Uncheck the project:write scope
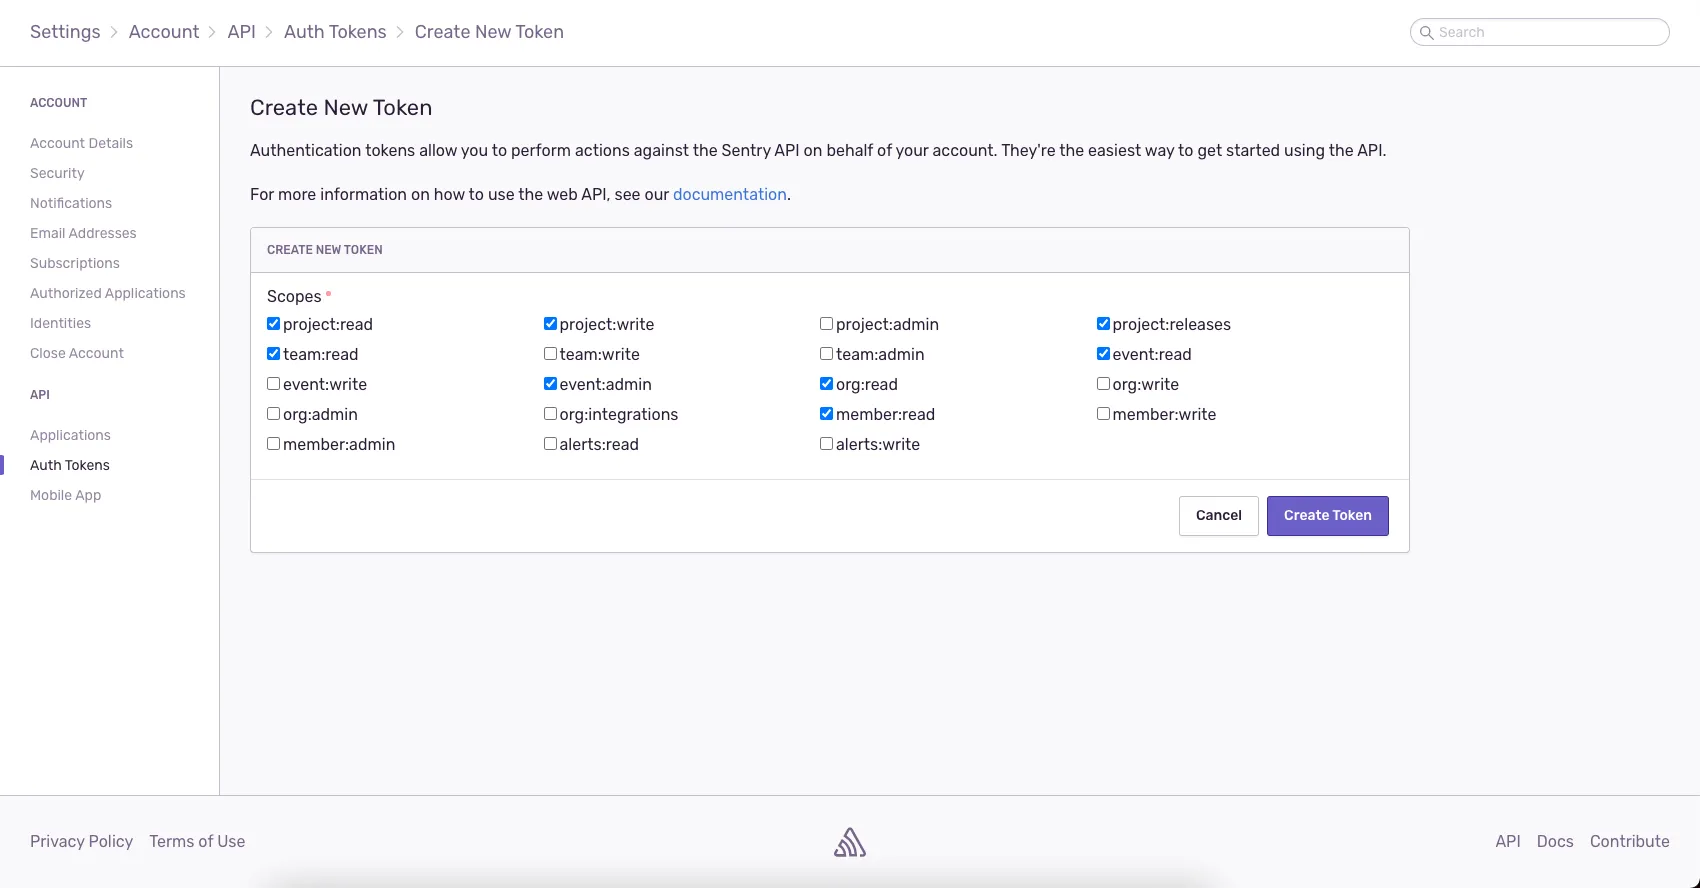Image resolution: width=1700 pixels, height=888 pixels. coord(550,324)
